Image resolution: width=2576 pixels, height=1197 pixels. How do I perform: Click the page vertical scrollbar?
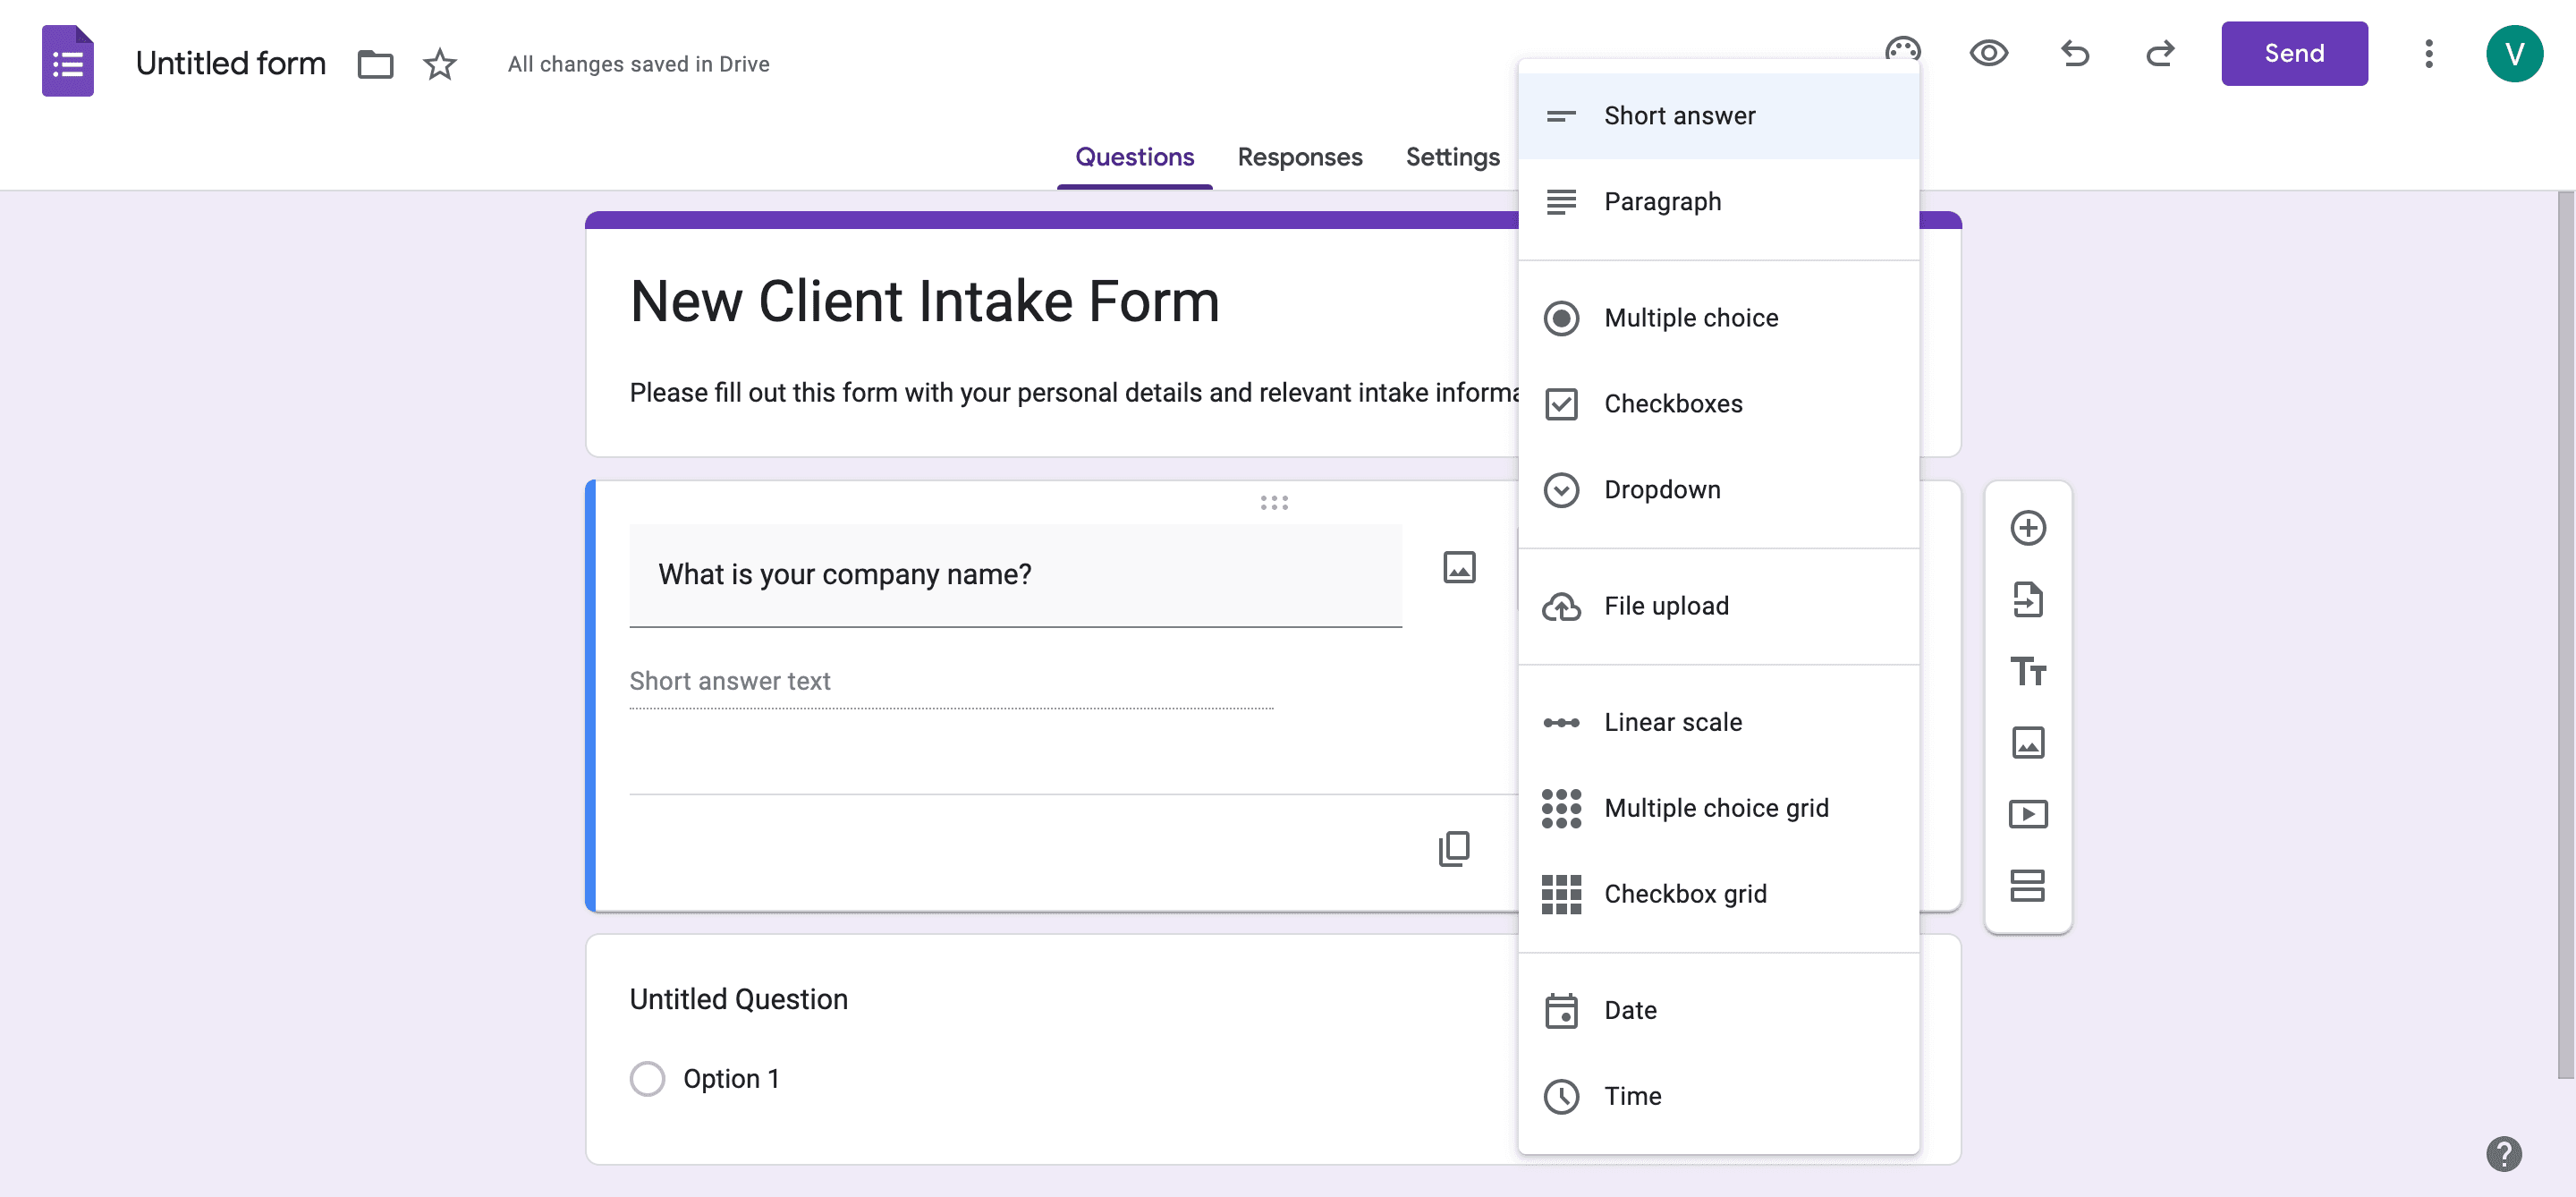coord(2566,635)
